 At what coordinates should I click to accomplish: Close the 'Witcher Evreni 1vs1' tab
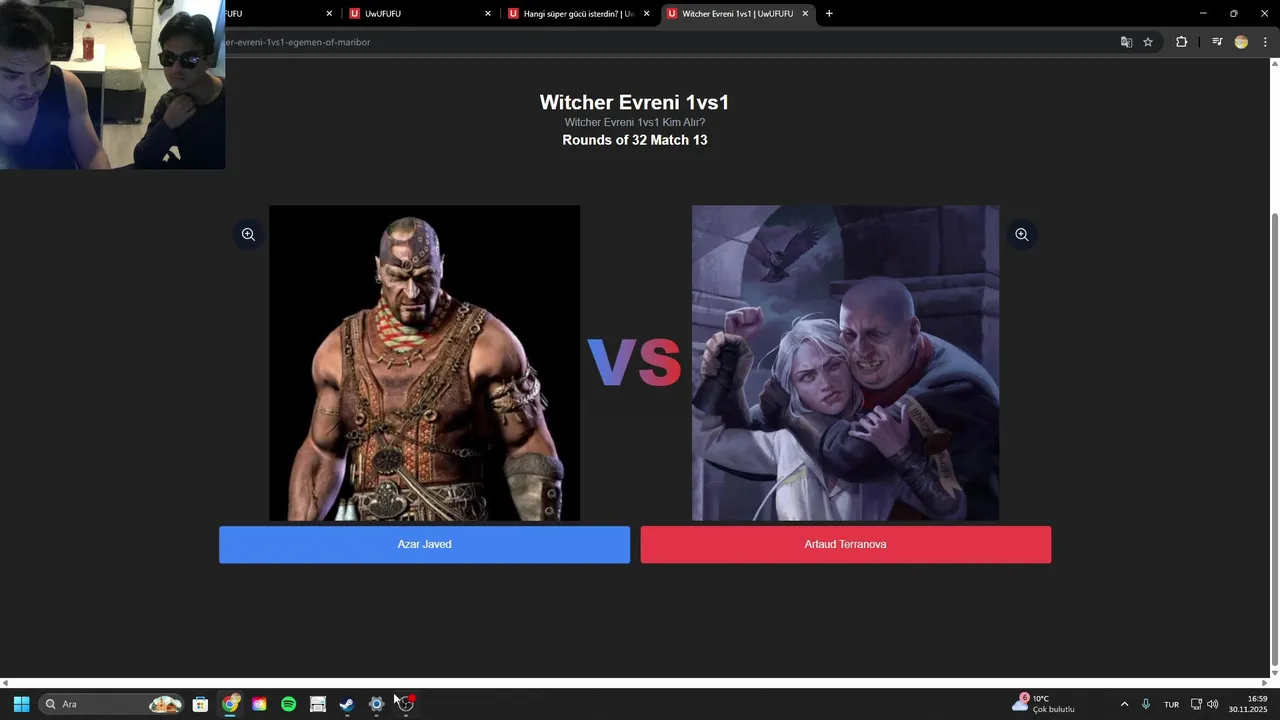805,14
